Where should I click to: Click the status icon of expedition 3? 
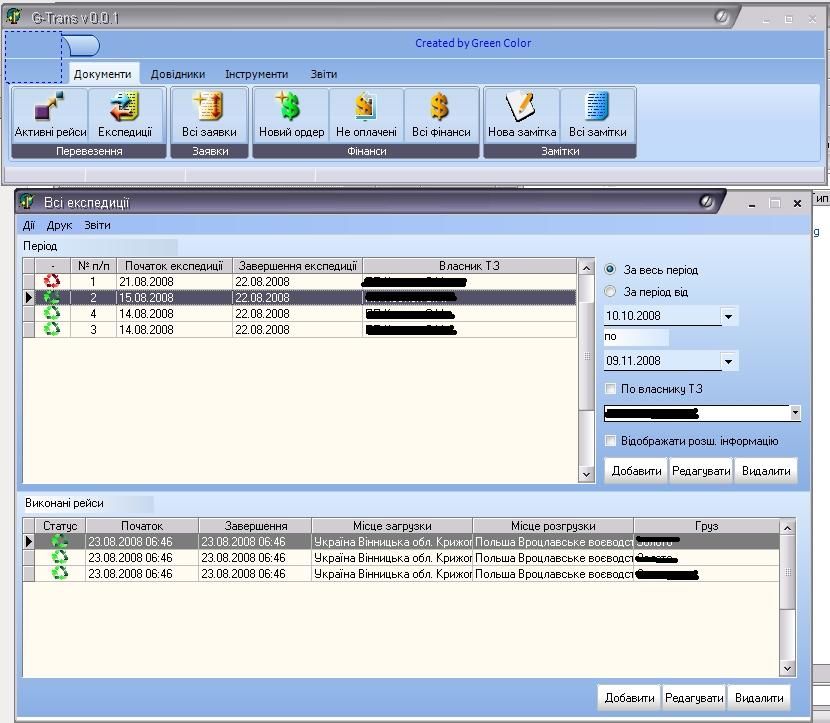click(52, 329)
